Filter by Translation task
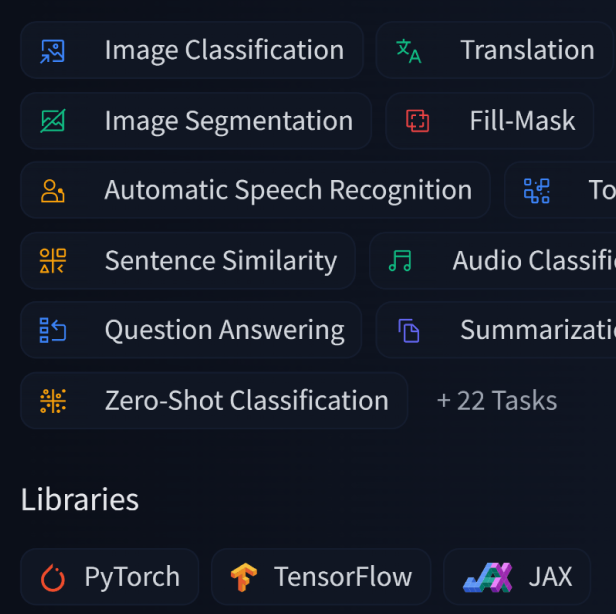Screen dimensions: 616x614 (526, 50)
